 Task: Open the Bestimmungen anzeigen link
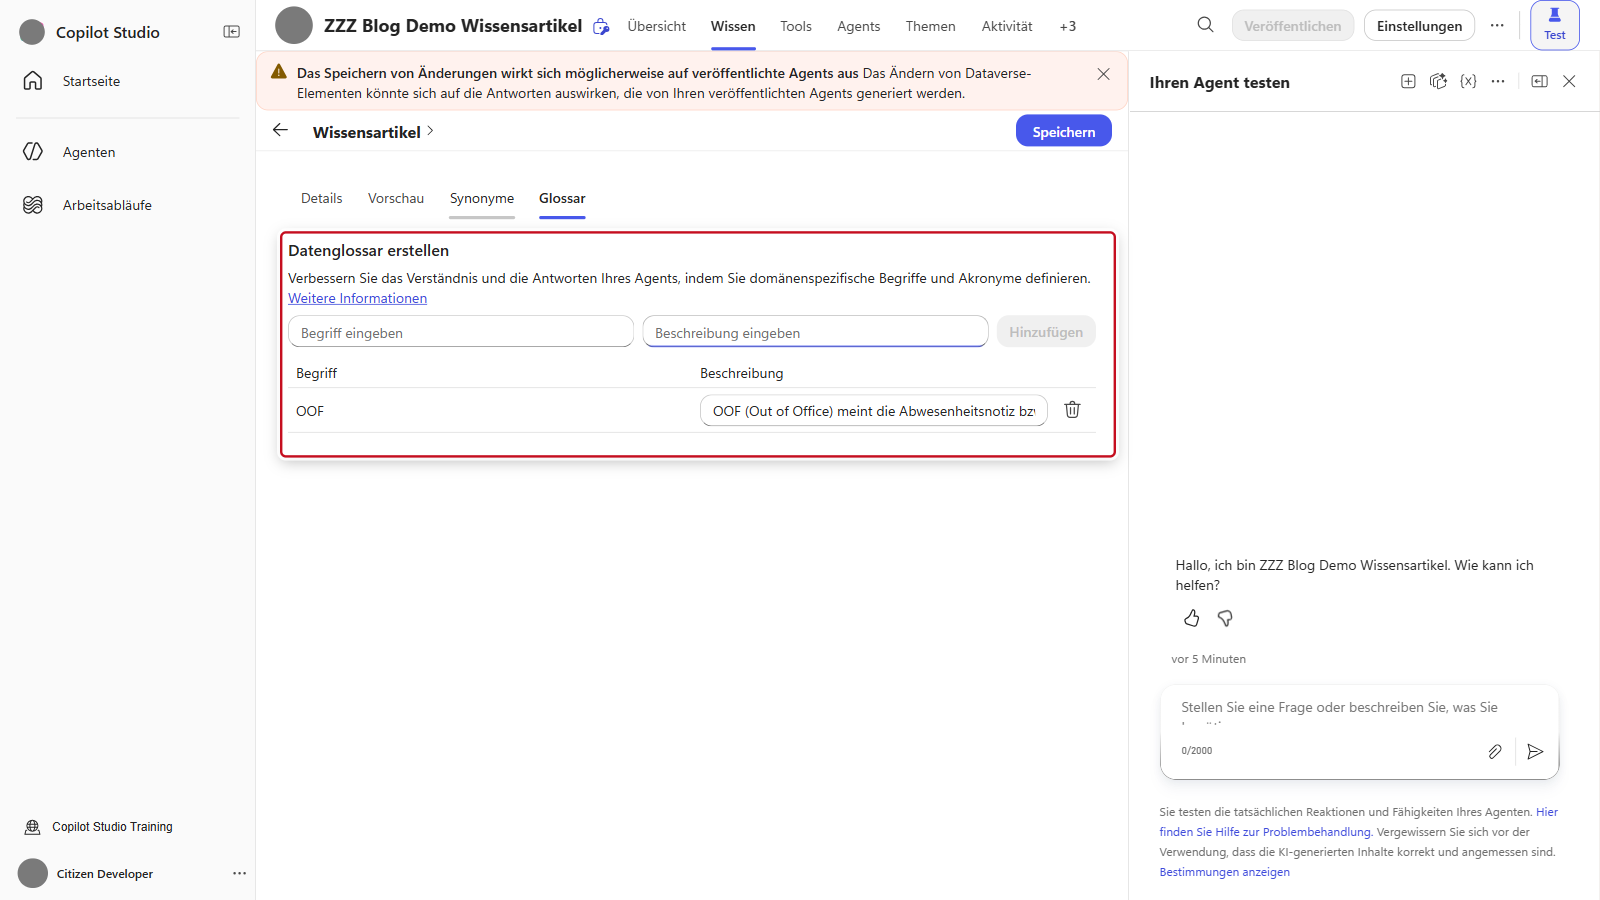[x=1225, y=873]
